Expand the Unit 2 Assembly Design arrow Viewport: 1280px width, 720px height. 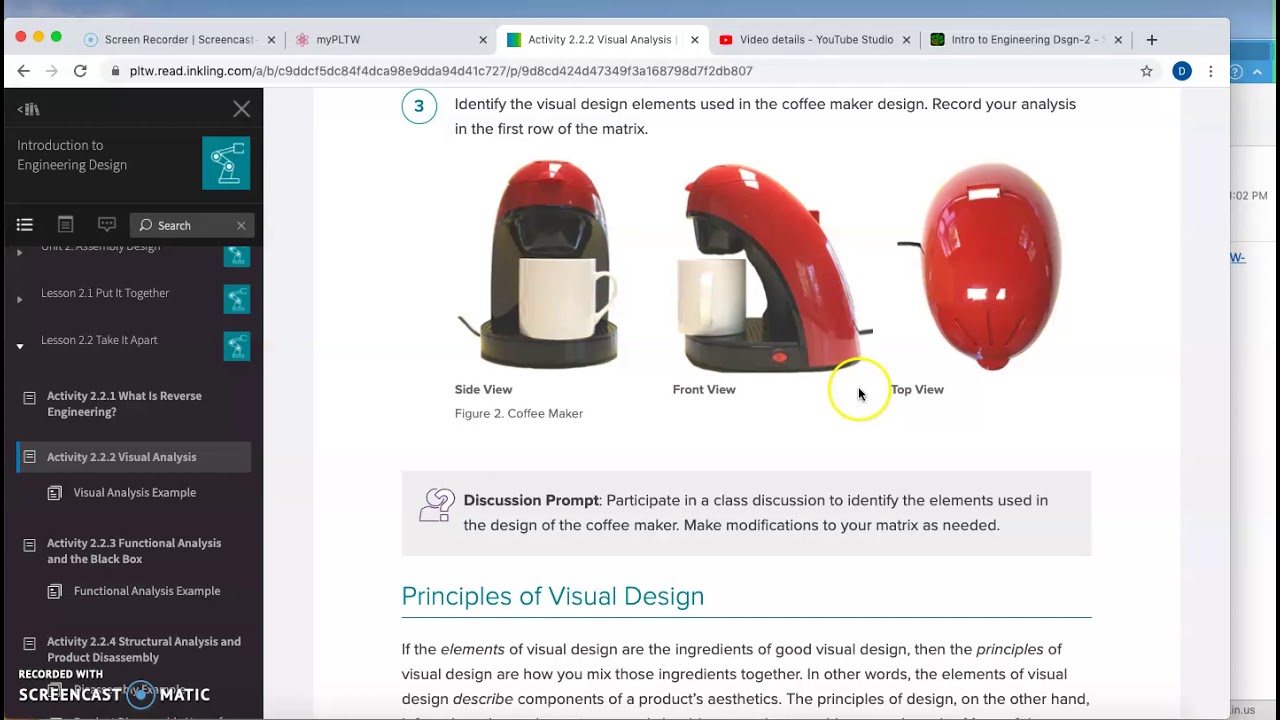(19, 253)
